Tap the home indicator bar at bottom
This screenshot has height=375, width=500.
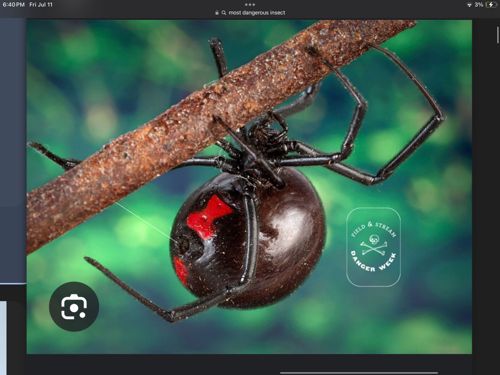pyautogui.click(x=359, y=373)
